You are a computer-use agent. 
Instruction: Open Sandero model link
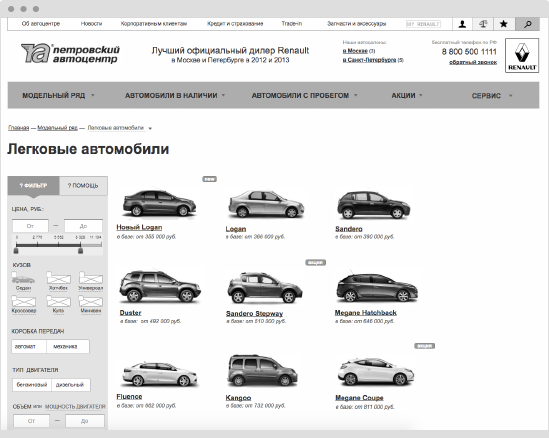(x=348, y=229)
